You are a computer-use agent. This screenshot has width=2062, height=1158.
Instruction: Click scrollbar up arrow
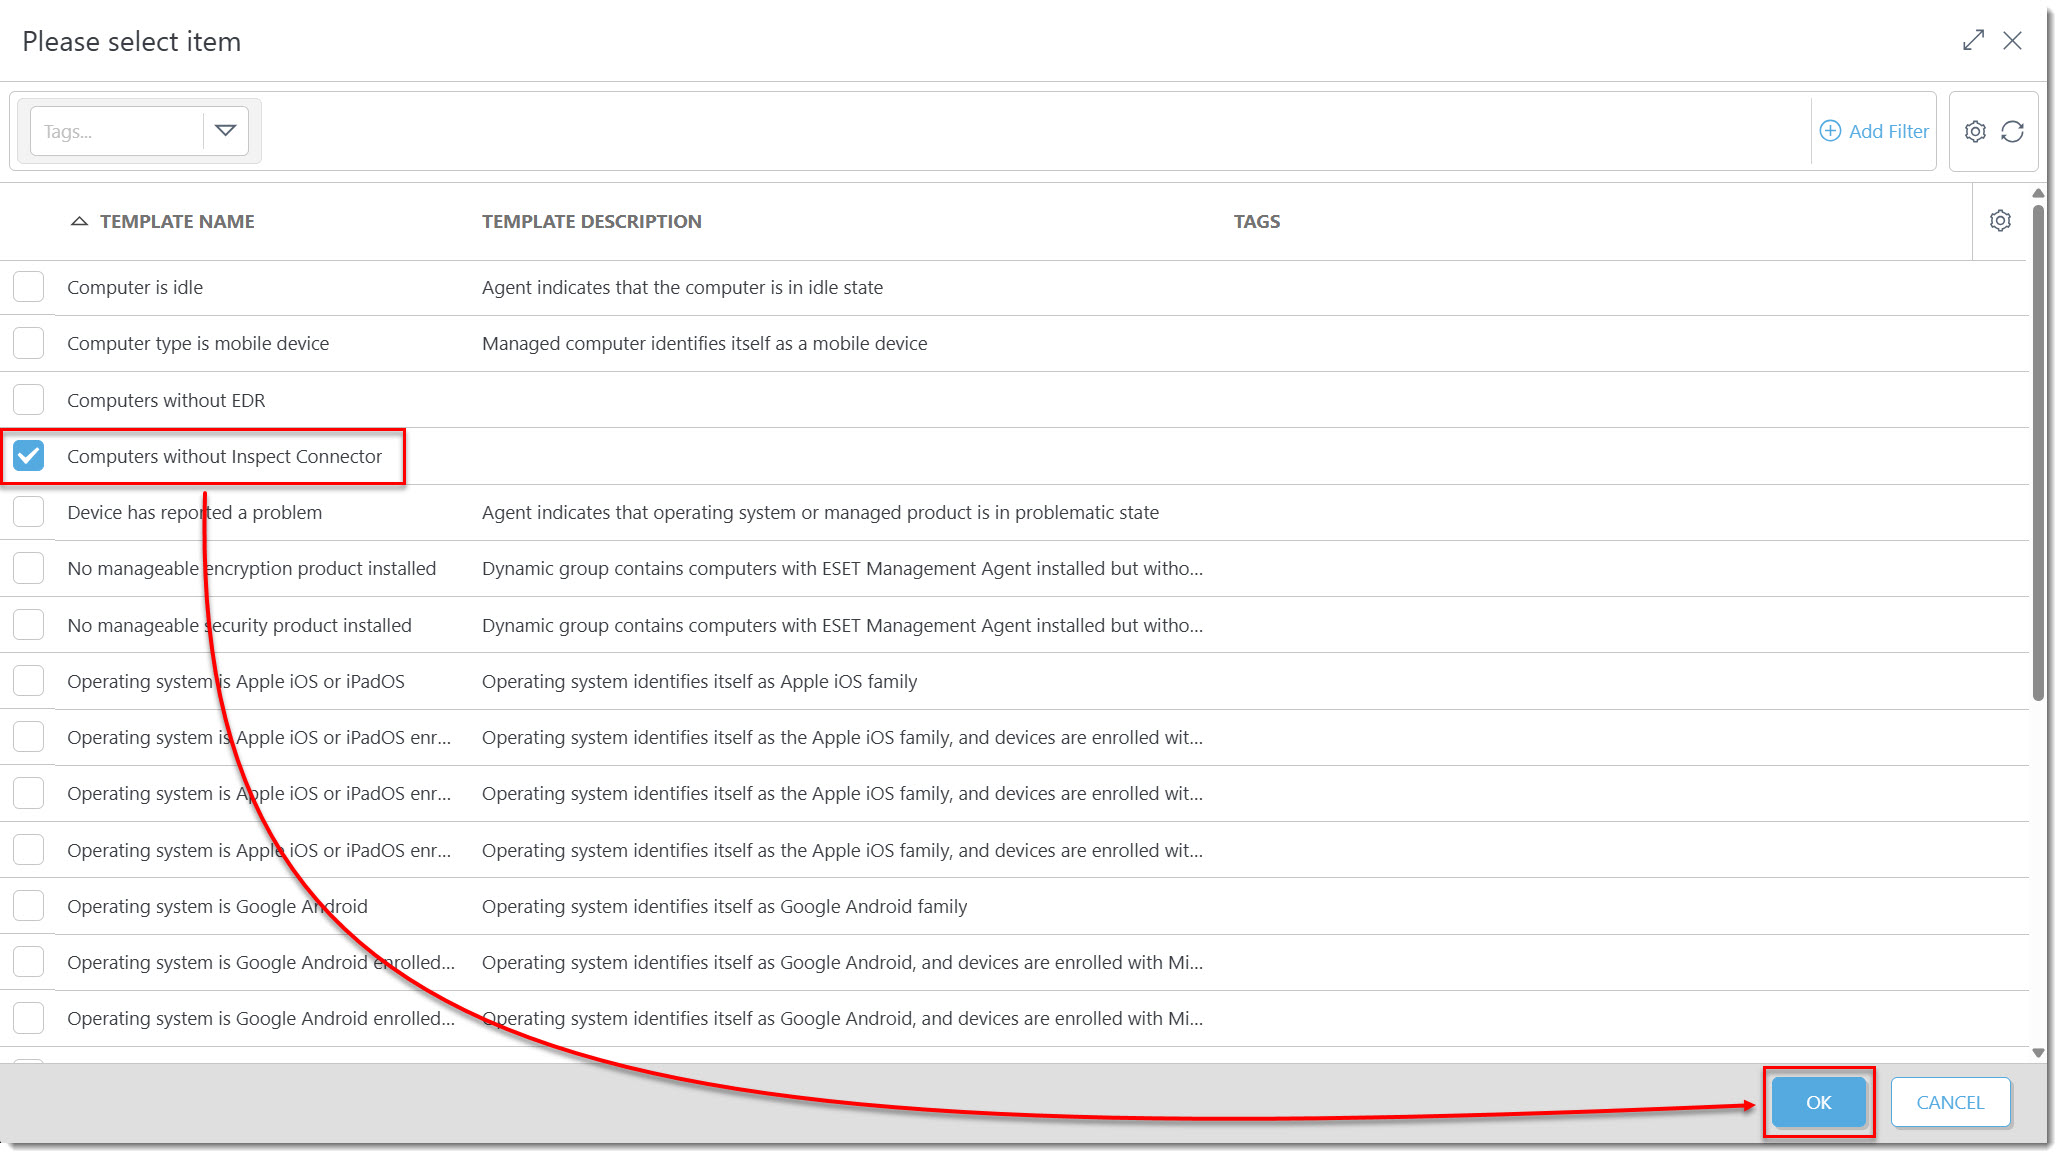[x=2038, y=193]
